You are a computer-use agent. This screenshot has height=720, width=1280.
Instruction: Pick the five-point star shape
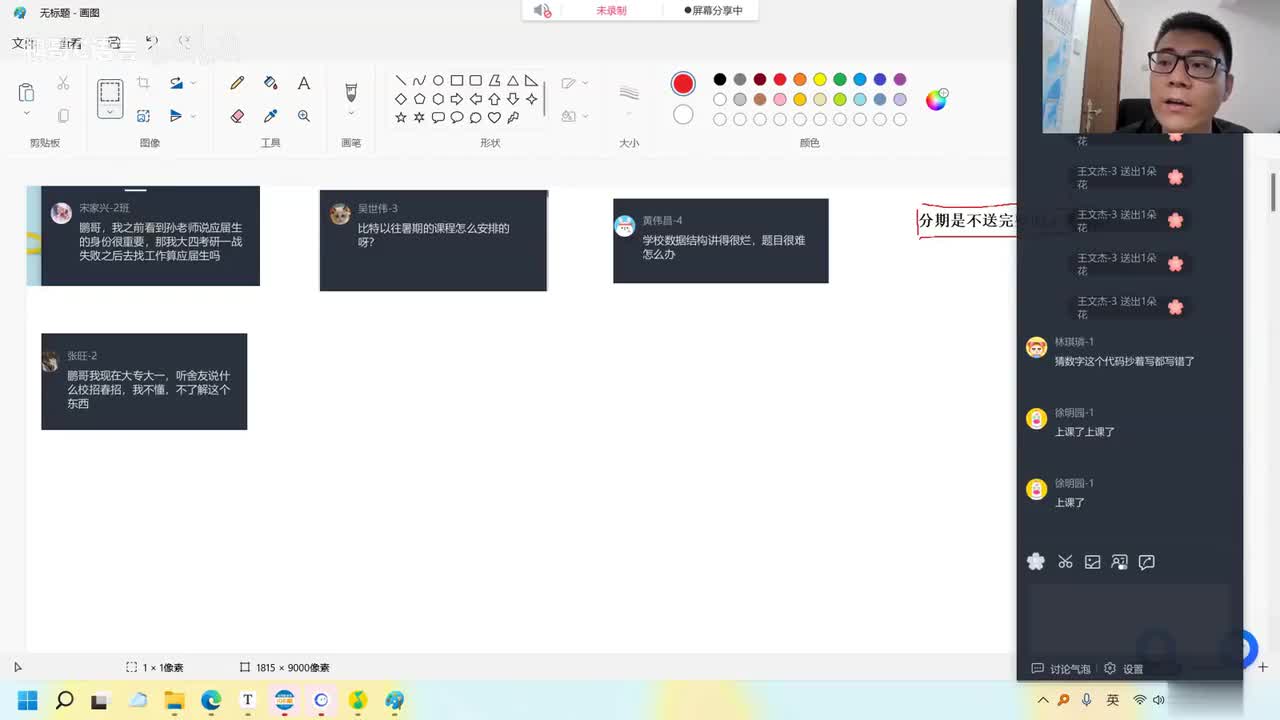(x=401, y=117)
